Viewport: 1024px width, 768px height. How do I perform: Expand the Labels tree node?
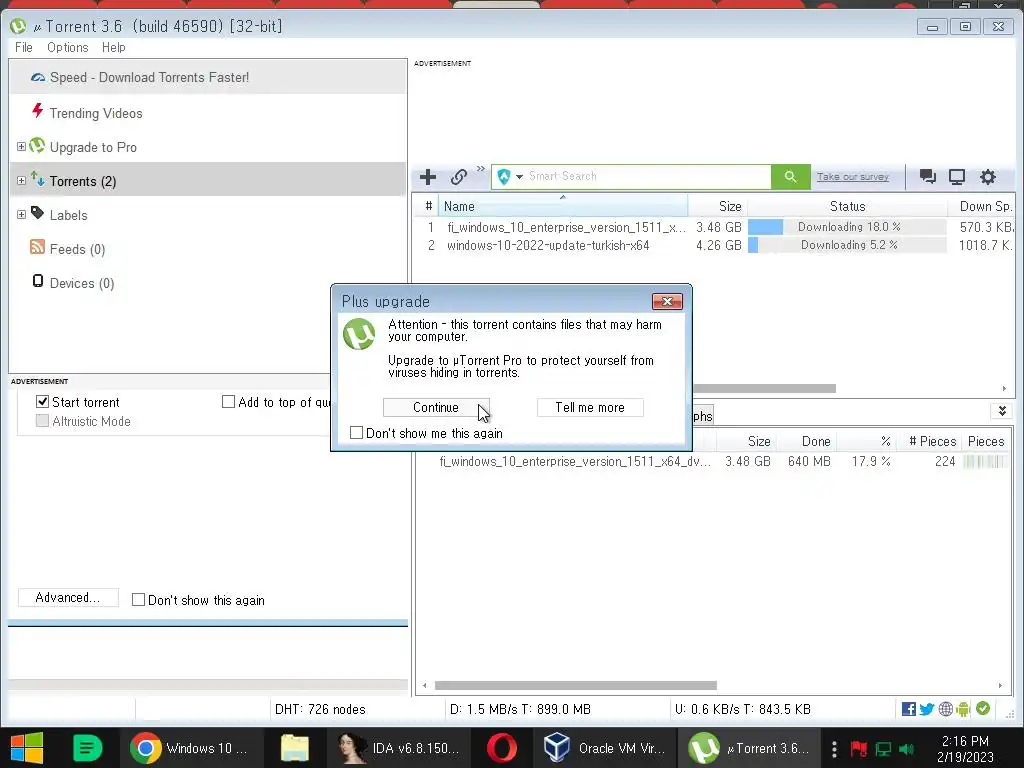pyautogui.click(x=21, y=214)
